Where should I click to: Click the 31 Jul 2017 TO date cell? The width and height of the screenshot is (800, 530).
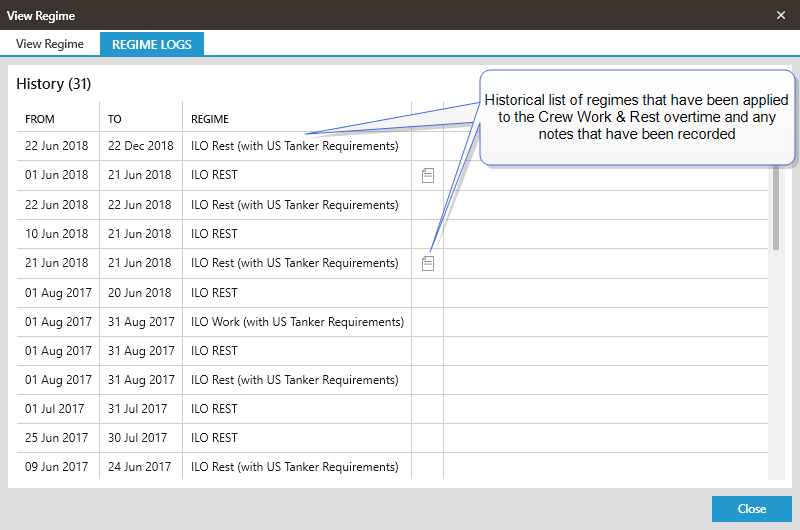138,409
